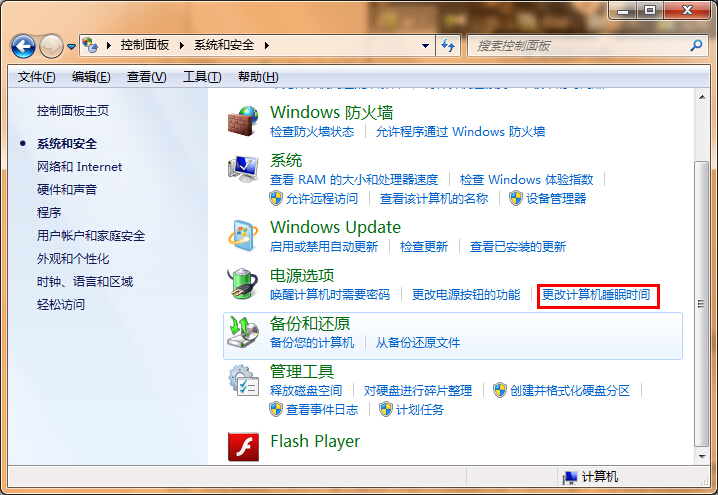Click the vertical scrollbar down arrow
This screenshot has width=718, height=495.
pyautogui.click(x=703, y=457)
